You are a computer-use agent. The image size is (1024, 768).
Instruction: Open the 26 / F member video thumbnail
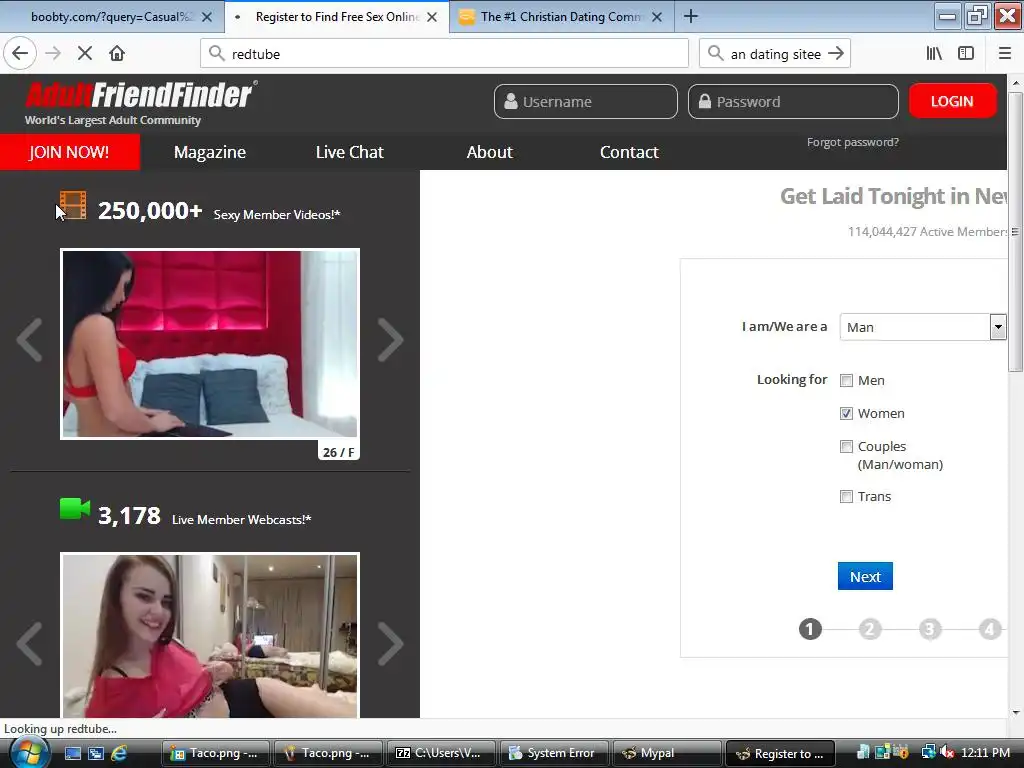[x=210, y=344]
